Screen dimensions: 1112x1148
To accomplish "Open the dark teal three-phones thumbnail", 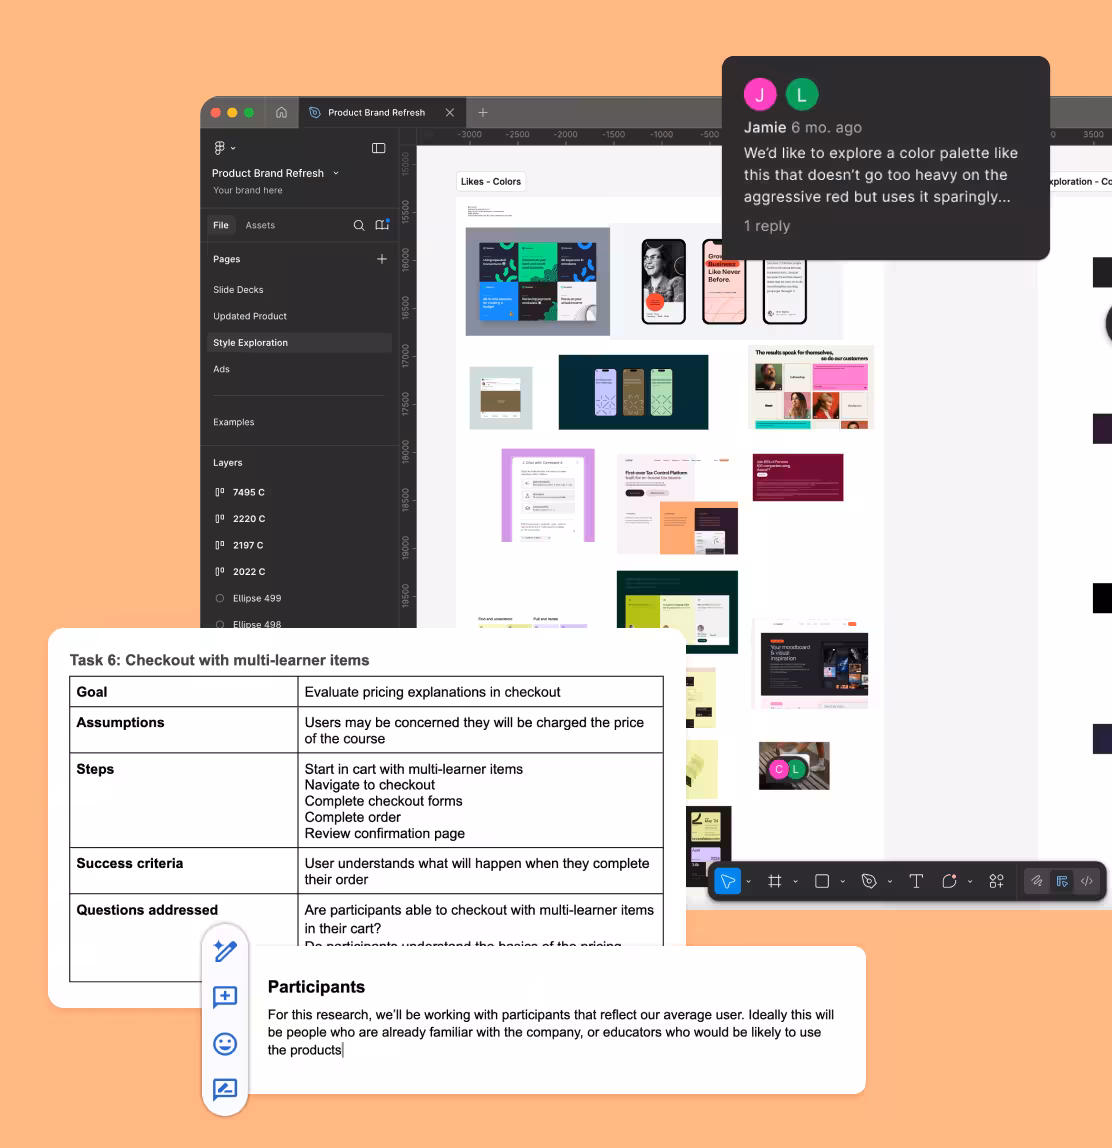I will 633,392.
